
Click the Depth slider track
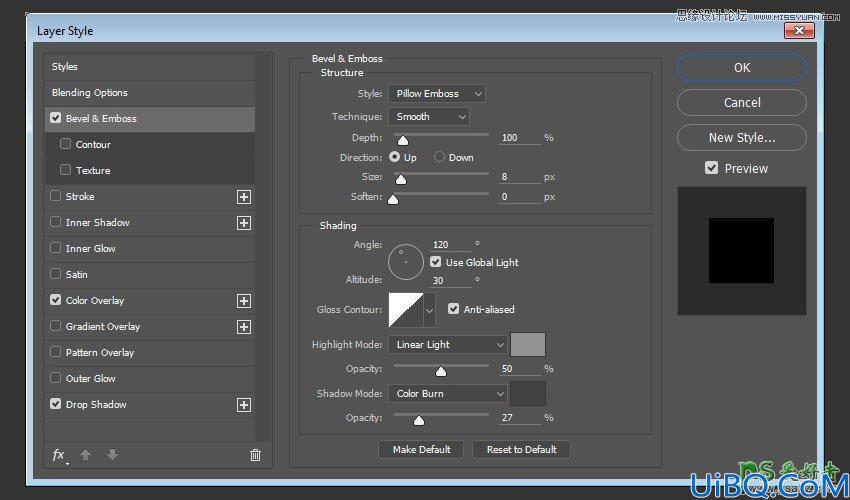[441, 134]
